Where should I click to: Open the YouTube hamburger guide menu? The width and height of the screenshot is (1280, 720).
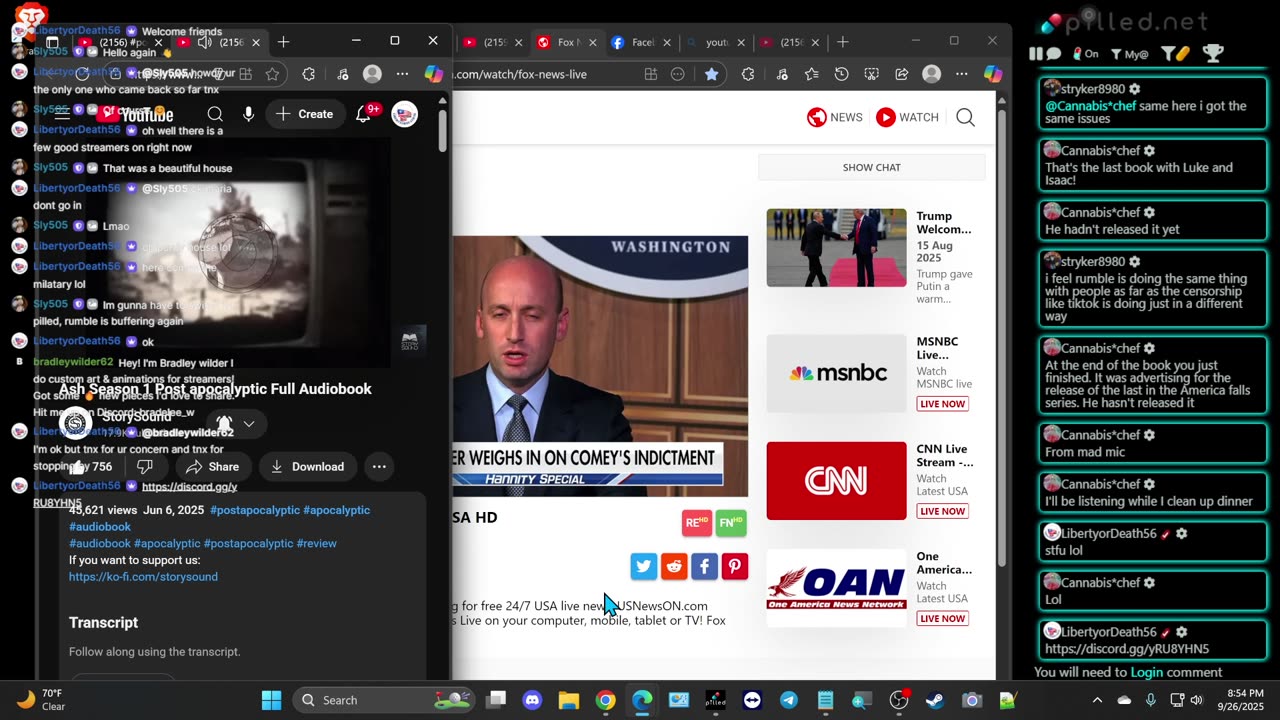pyautogui.click(x=62, y=114)
